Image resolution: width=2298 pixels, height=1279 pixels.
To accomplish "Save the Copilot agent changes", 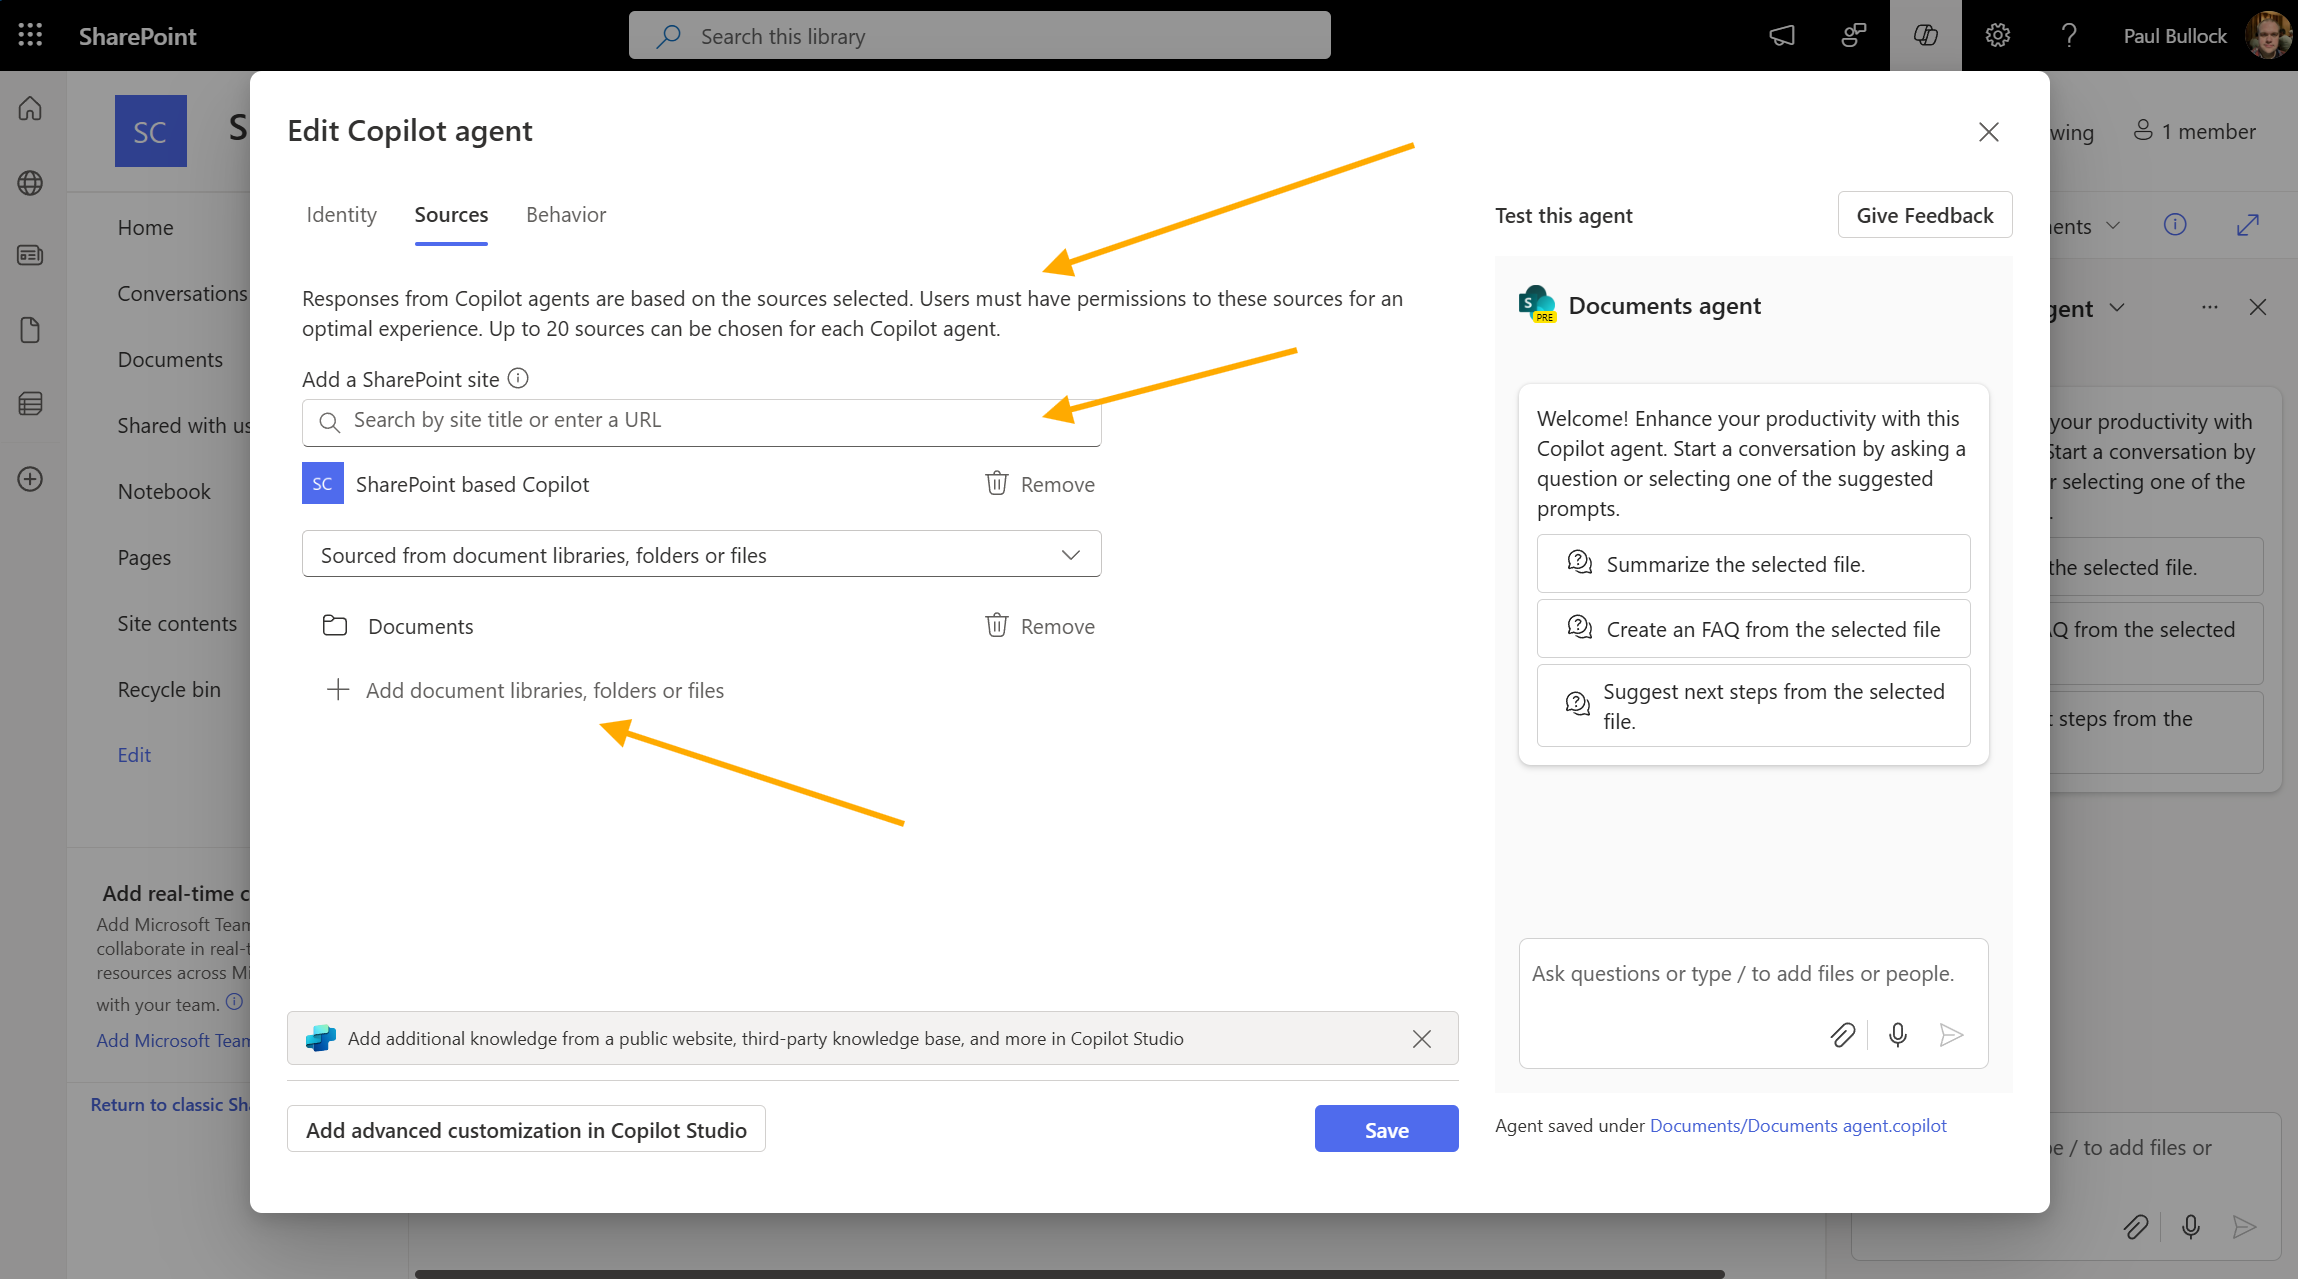I will [1386, 1128].
